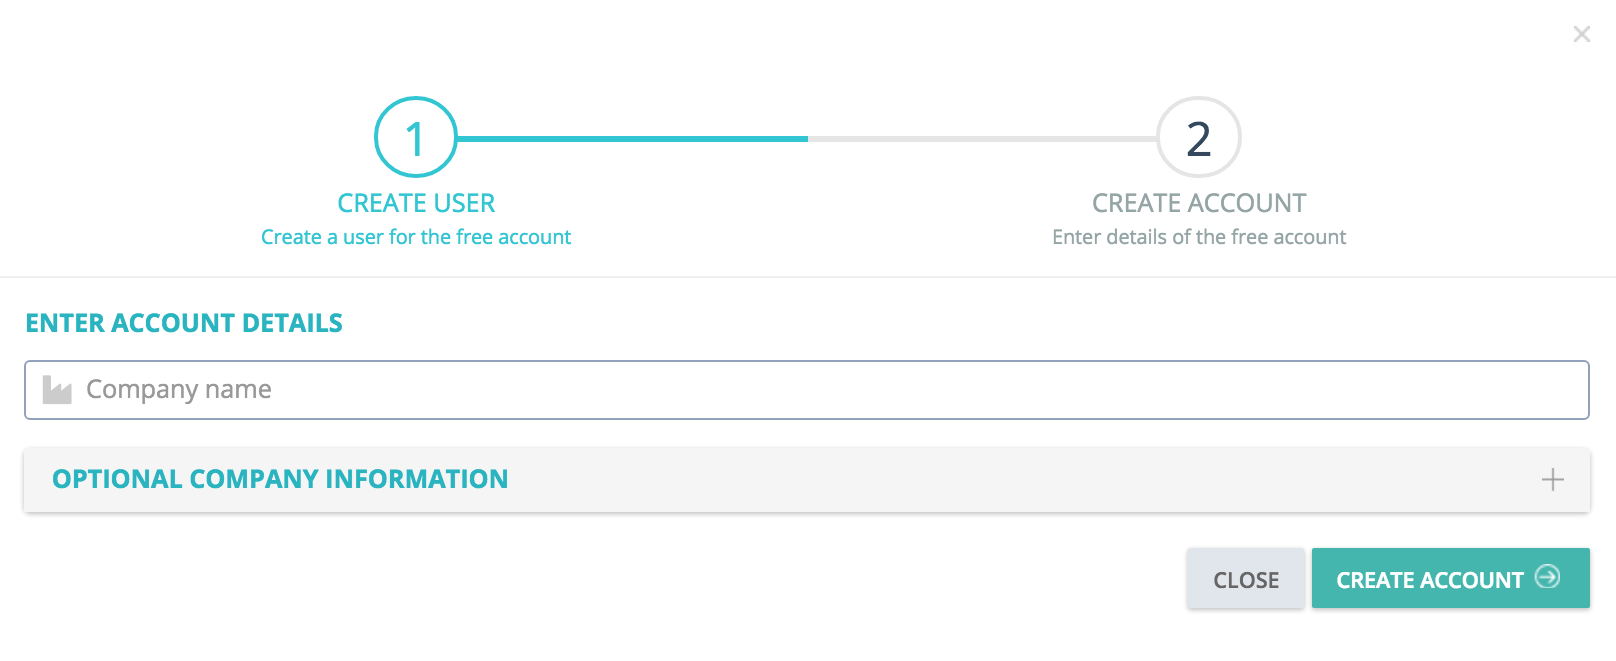Click the plus icon on Optional Company Information
Viewport: 1616px width, 661px height.
(x=1552, y=480)
